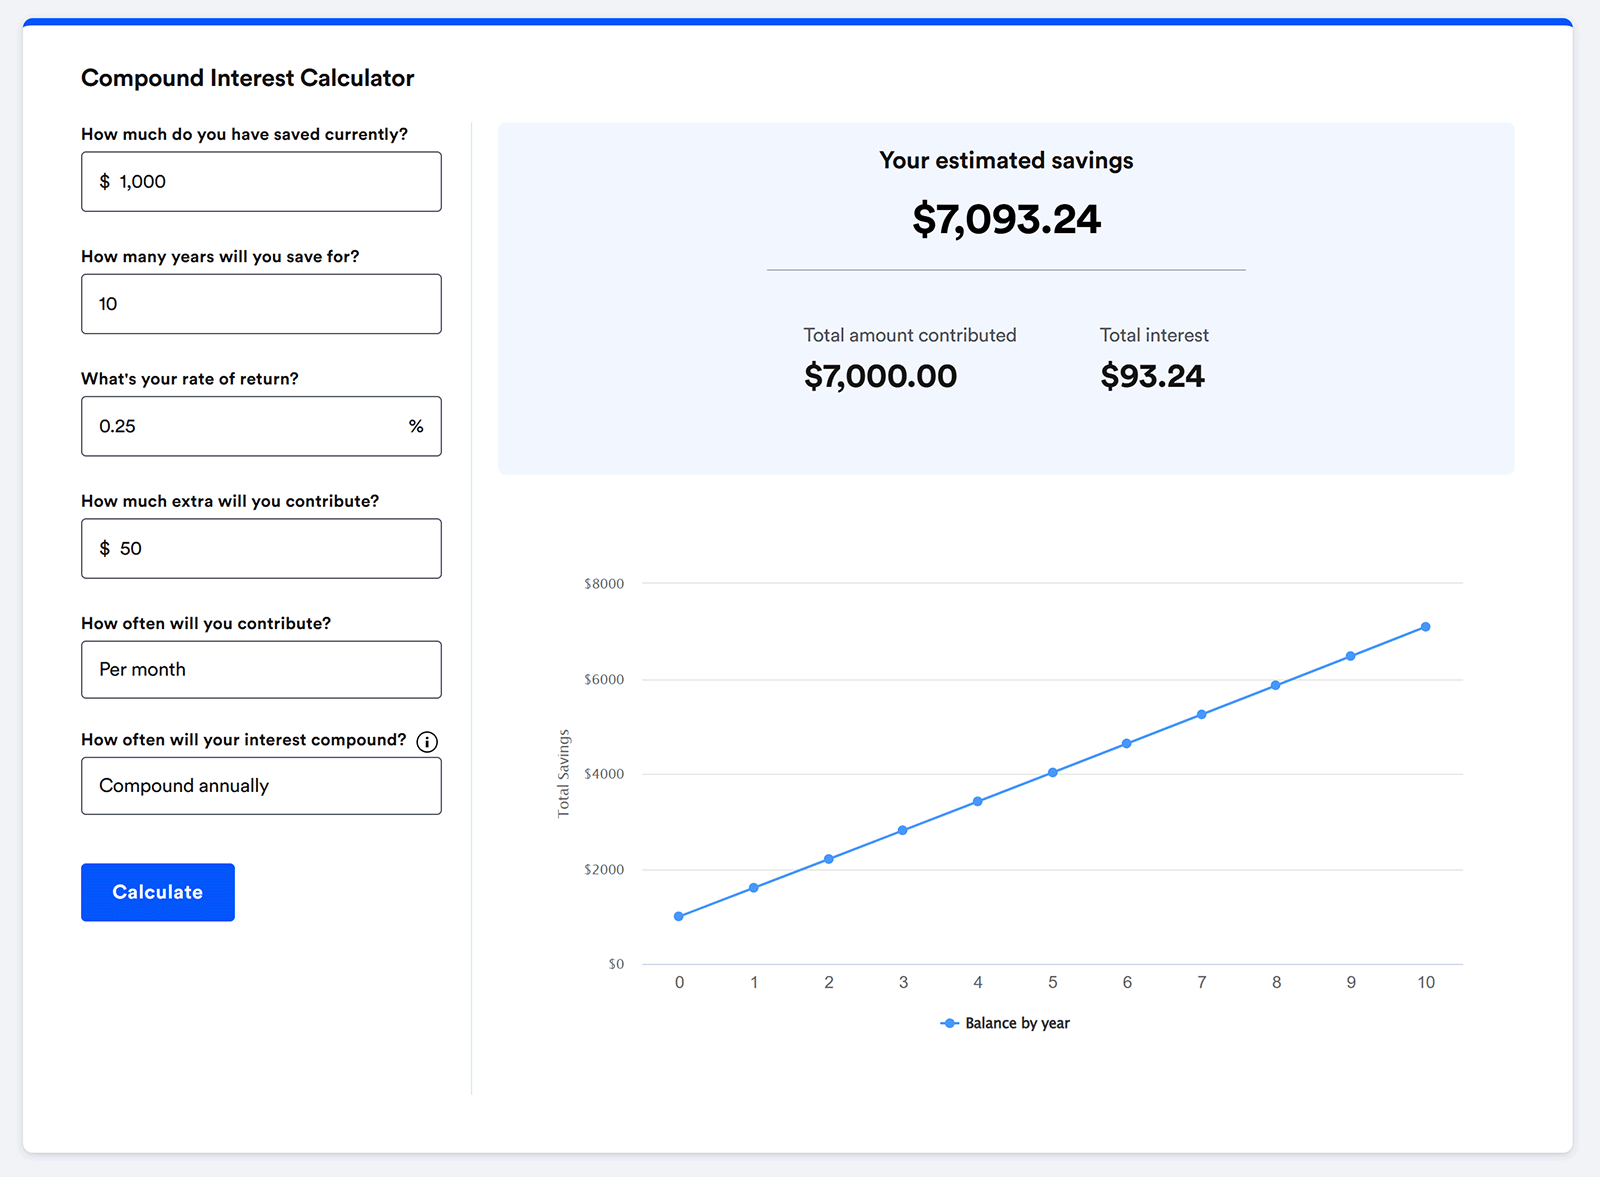Click the Total Savings axis label on the chart
This screenshot has height=1177, width=1600.
coord(565,773)
